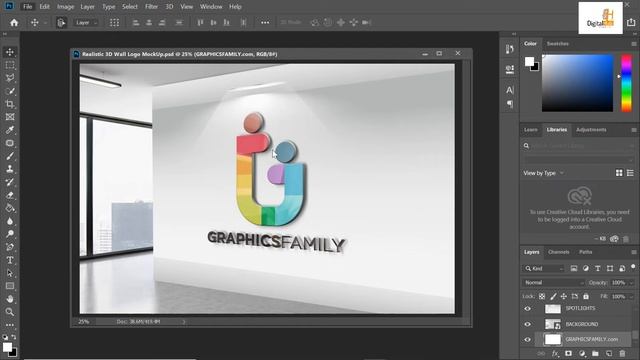Toggle lock image pixels brush icon
The width and height of the screenshot is (640, 360).
553,296
